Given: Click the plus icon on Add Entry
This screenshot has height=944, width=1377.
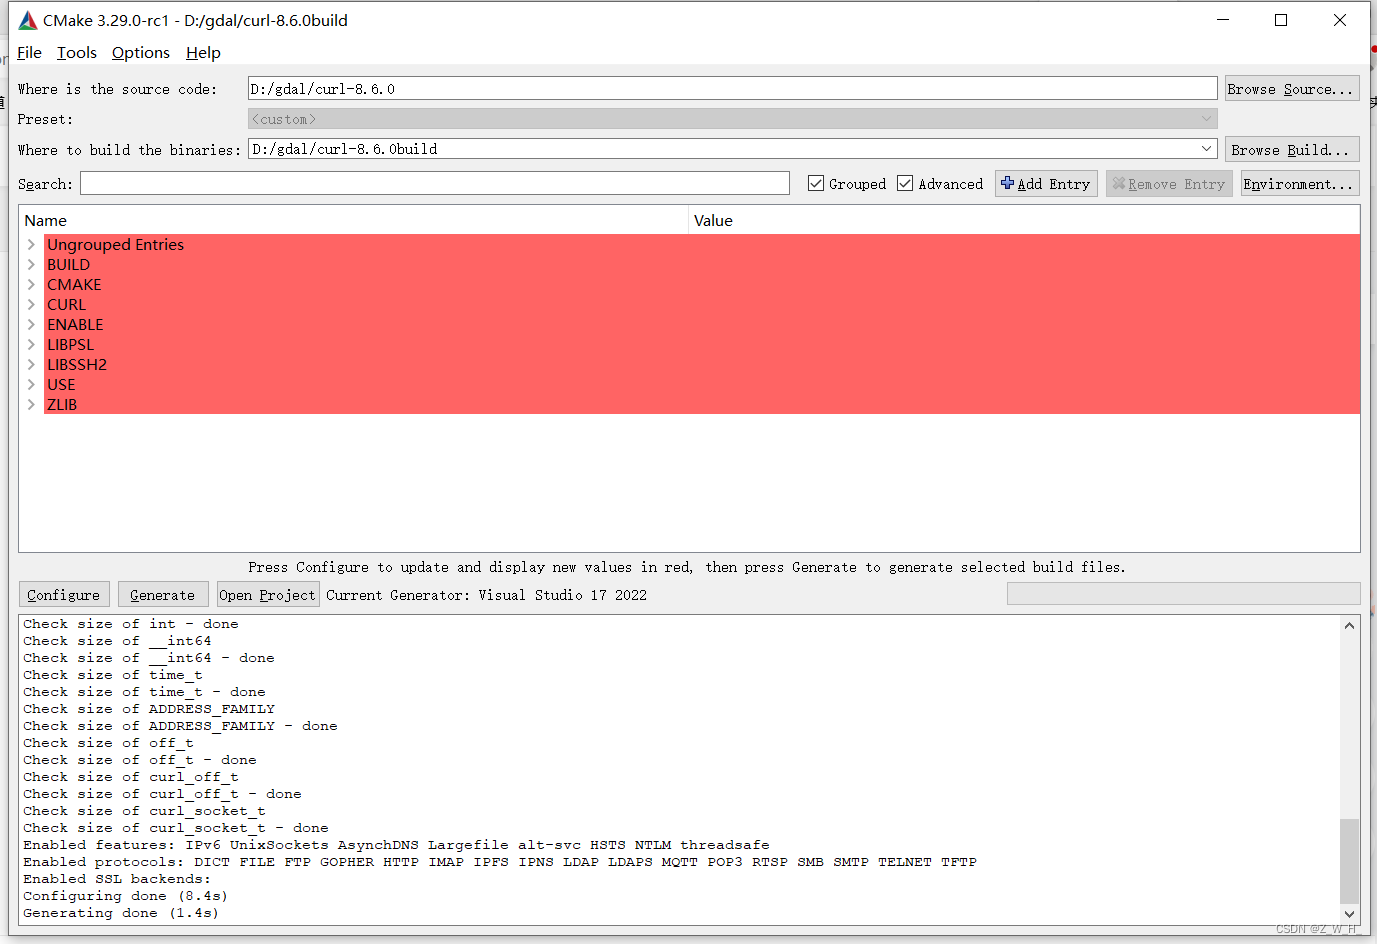Looking at the screenshot, I should (x=1008, y=183).
